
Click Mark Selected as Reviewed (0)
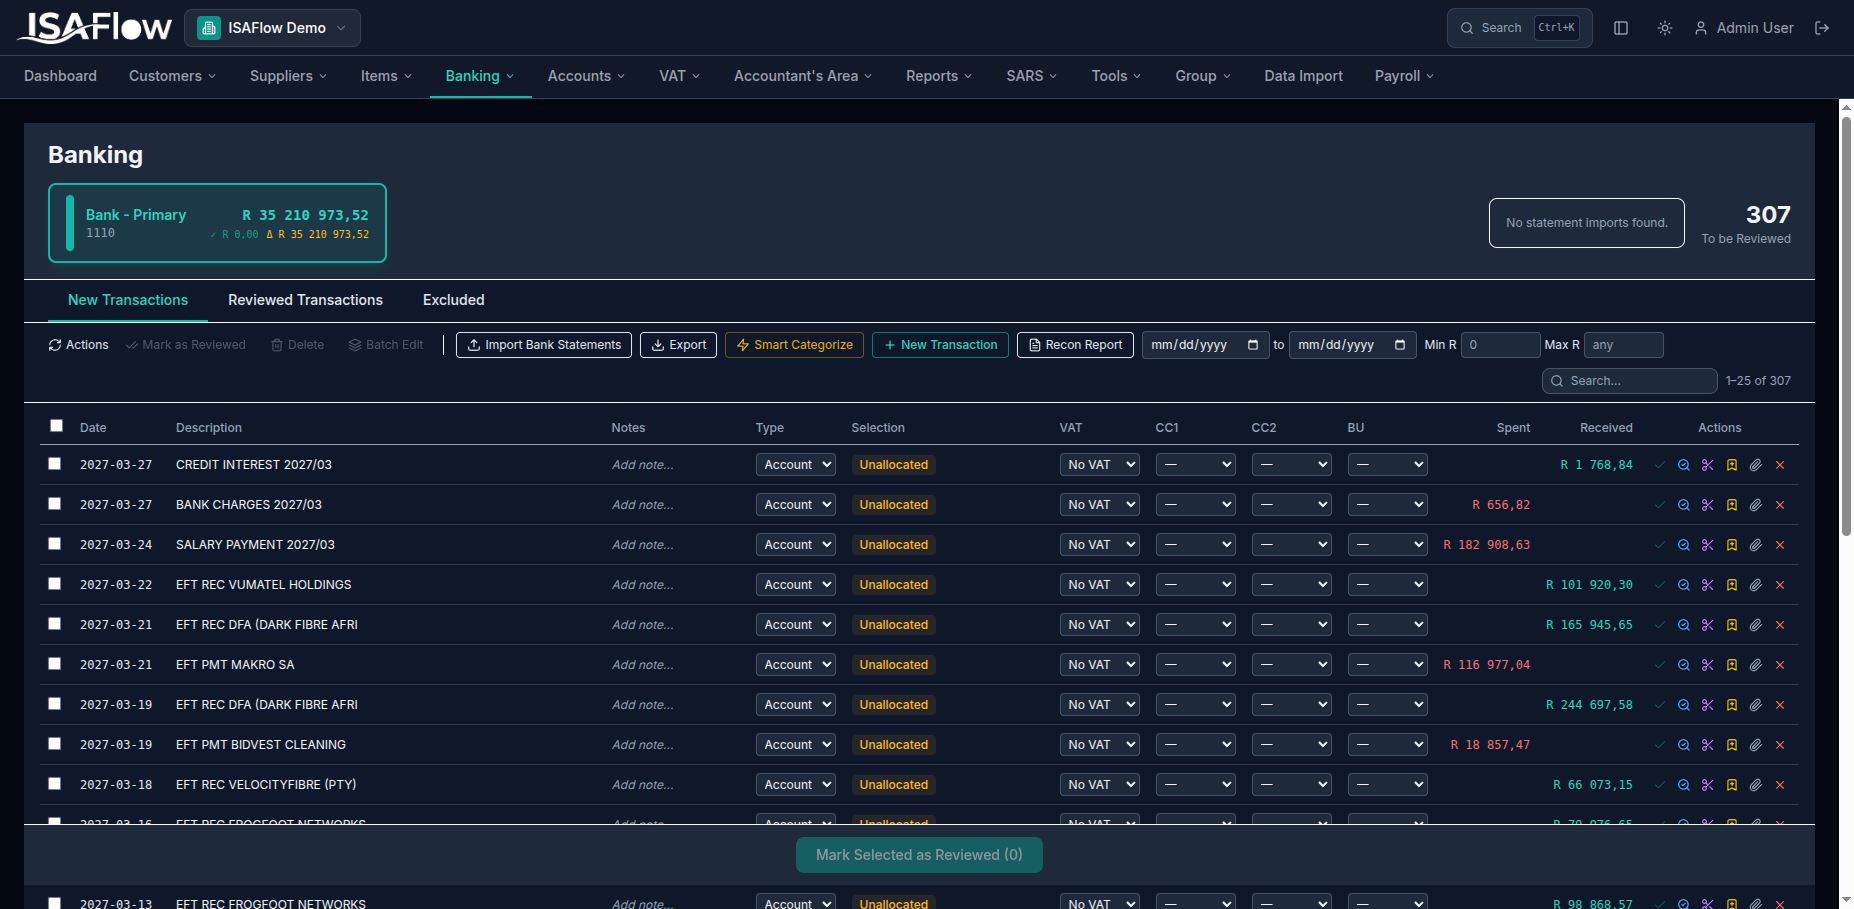919,855
